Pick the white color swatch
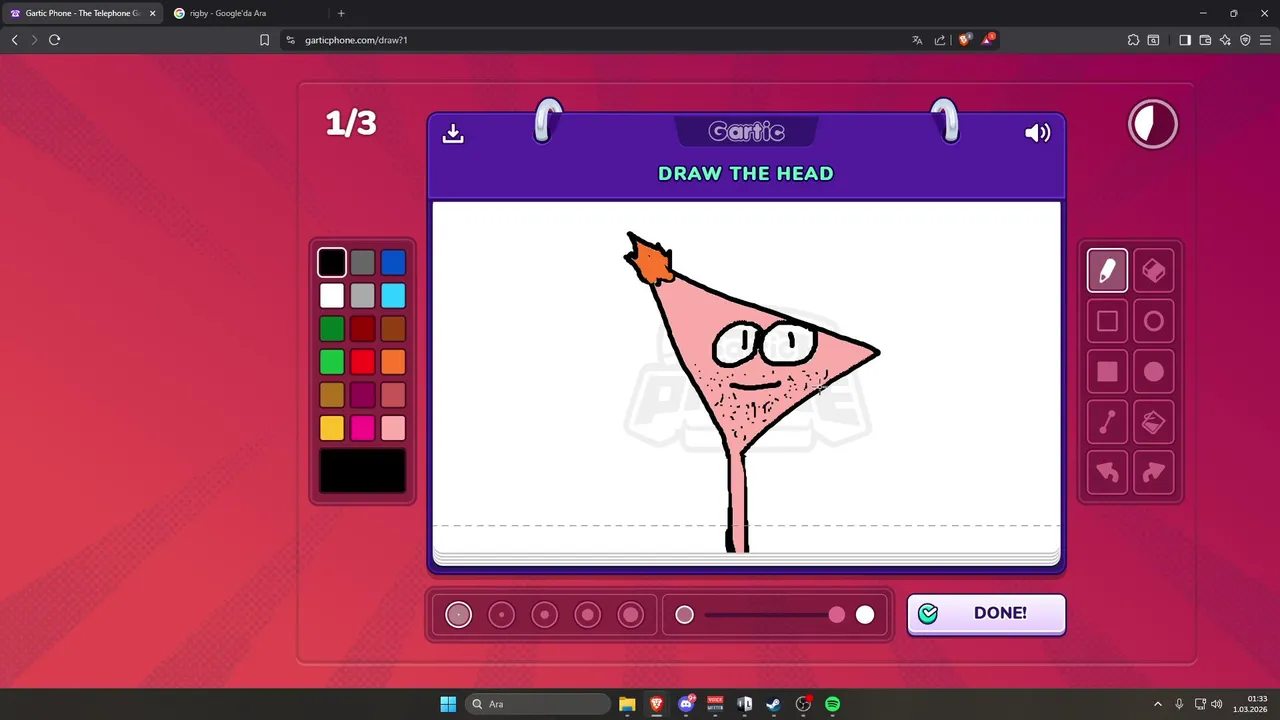 tap(332, 296)
